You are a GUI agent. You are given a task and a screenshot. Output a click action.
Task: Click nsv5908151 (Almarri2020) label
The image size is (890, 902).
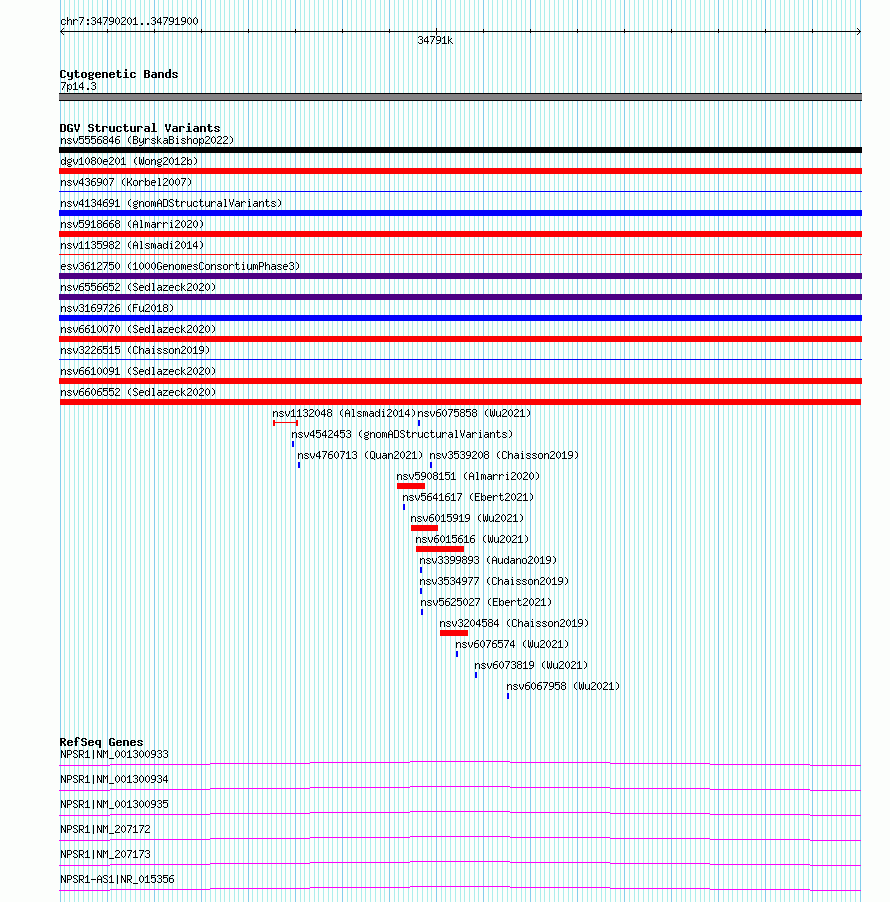pos(468,476)
